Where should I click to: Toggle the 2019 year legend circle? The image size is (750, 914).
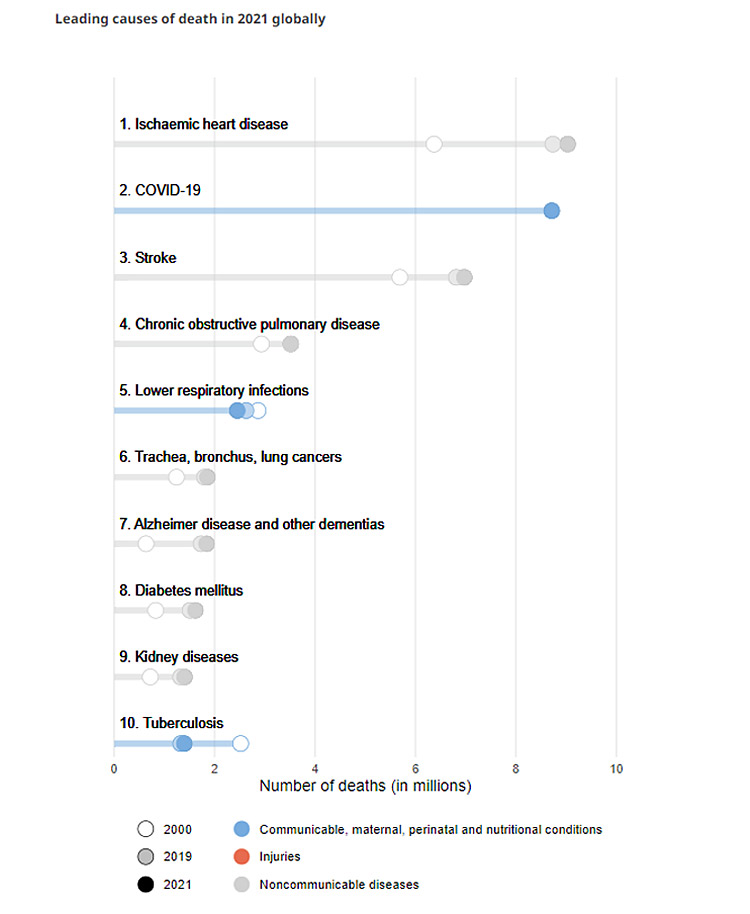(146, 857)
